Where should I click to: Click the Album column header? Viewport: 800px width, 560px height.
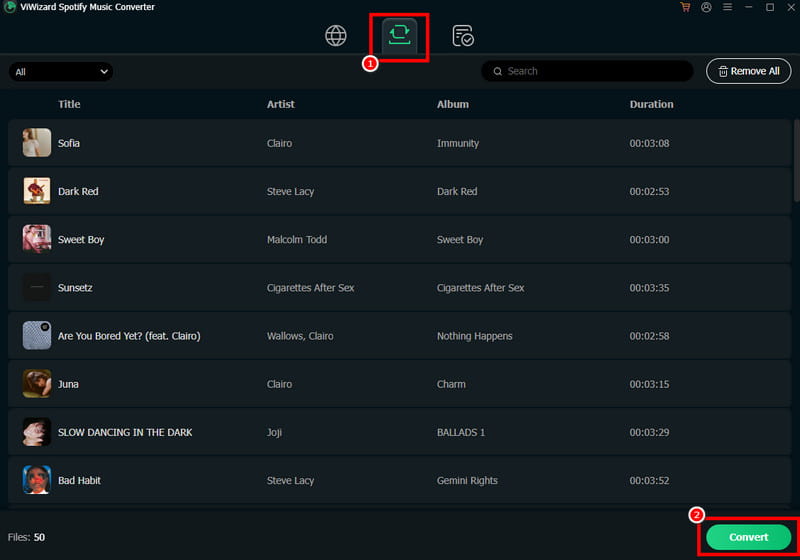point(453,104)
